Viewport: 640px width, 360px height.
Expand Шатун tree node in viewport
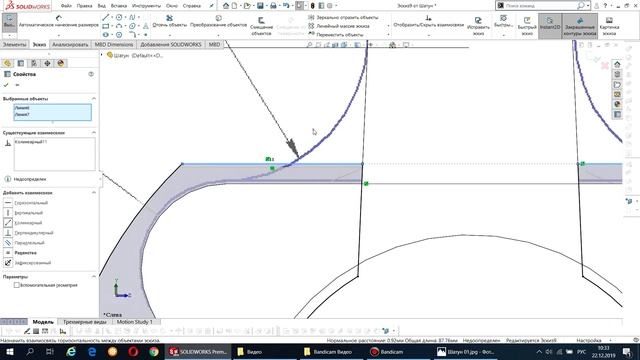point(102,55)
